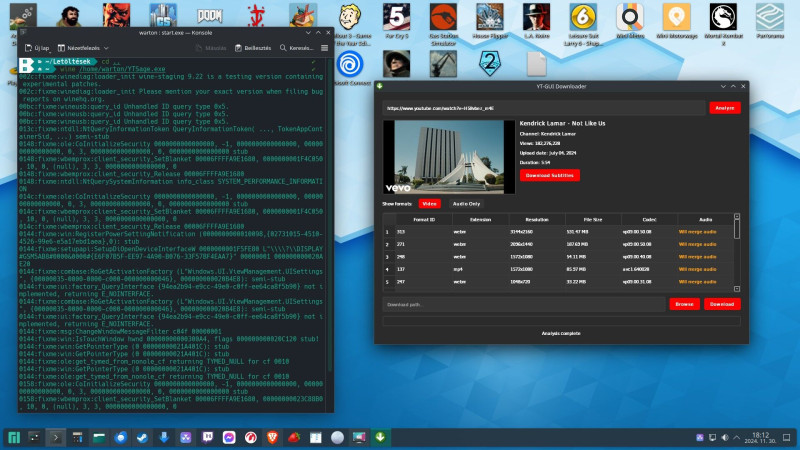800x450 pixels.
Task: Click the format table scroll-down arrow
Action: pos(737,289)
